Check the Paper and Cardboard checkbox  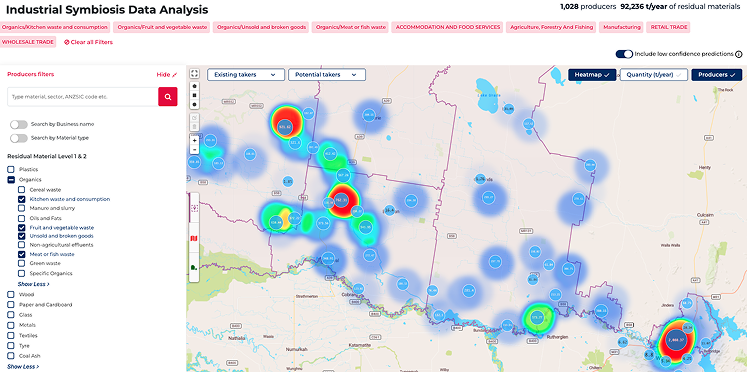10,304
